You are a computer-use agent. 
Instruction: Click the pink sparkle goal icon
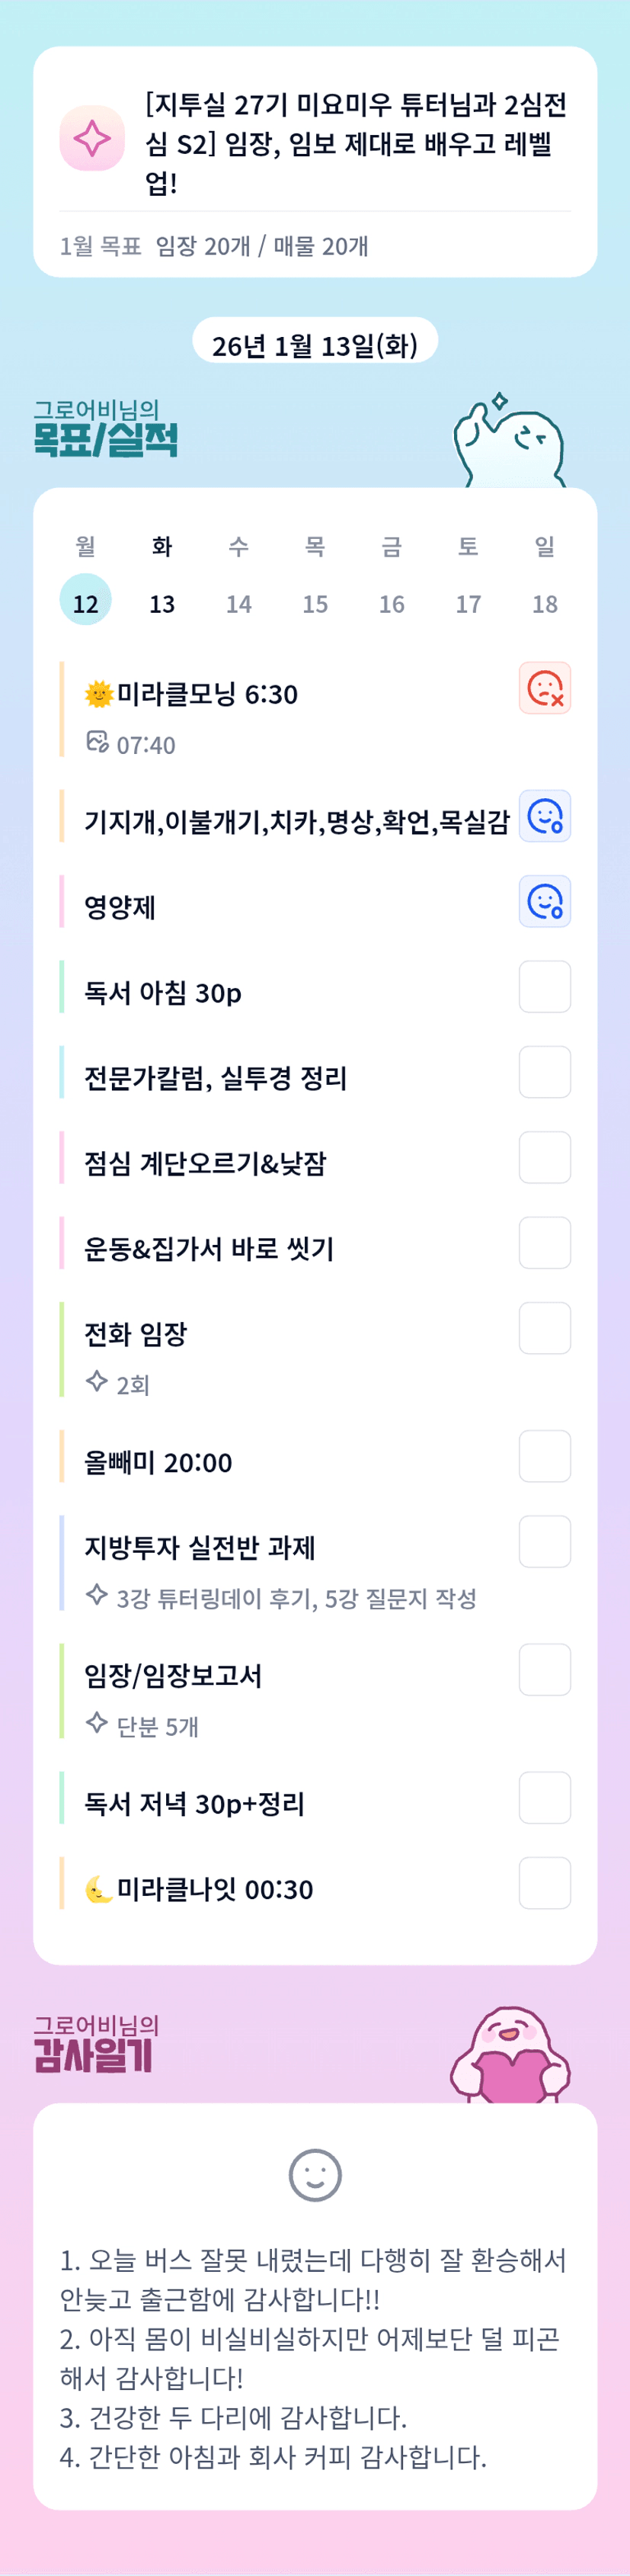pyautogui.click(x=92, y=139)
